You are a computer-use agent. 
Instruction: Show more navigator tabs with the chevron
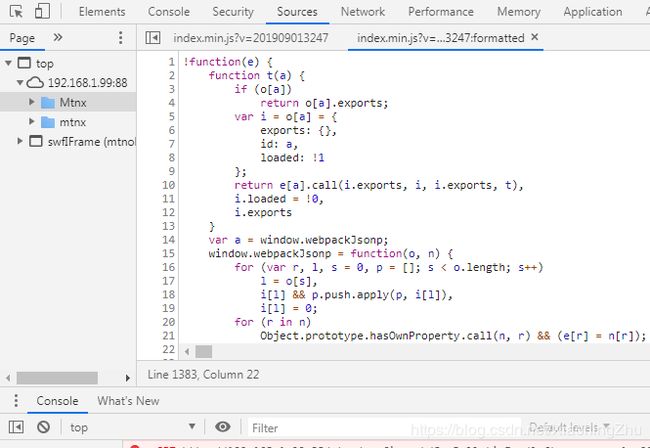58,38
